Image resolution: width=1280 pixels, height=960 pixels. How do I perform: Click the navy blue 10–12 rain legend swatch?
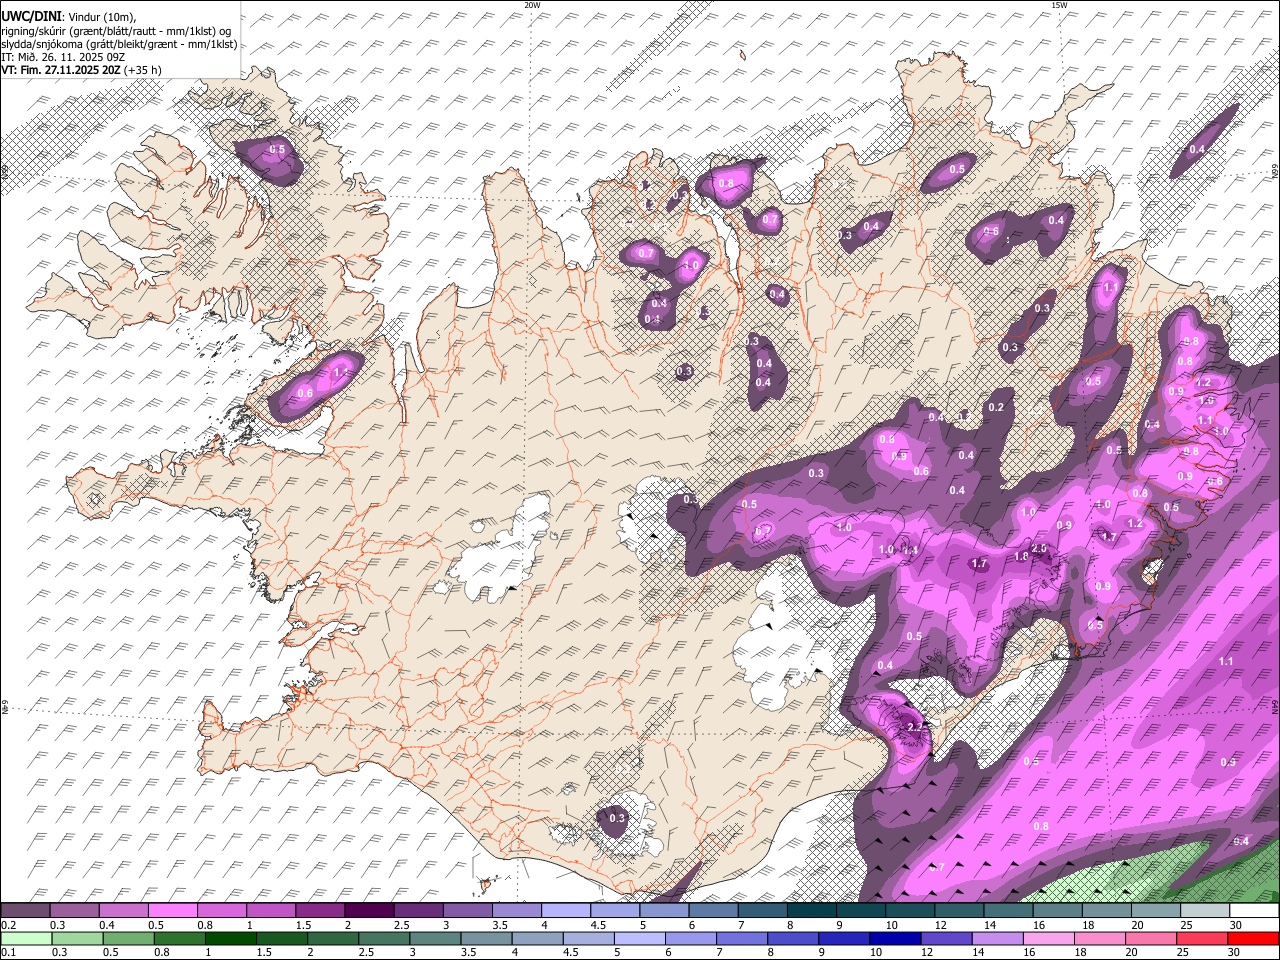tap(897, 938)
